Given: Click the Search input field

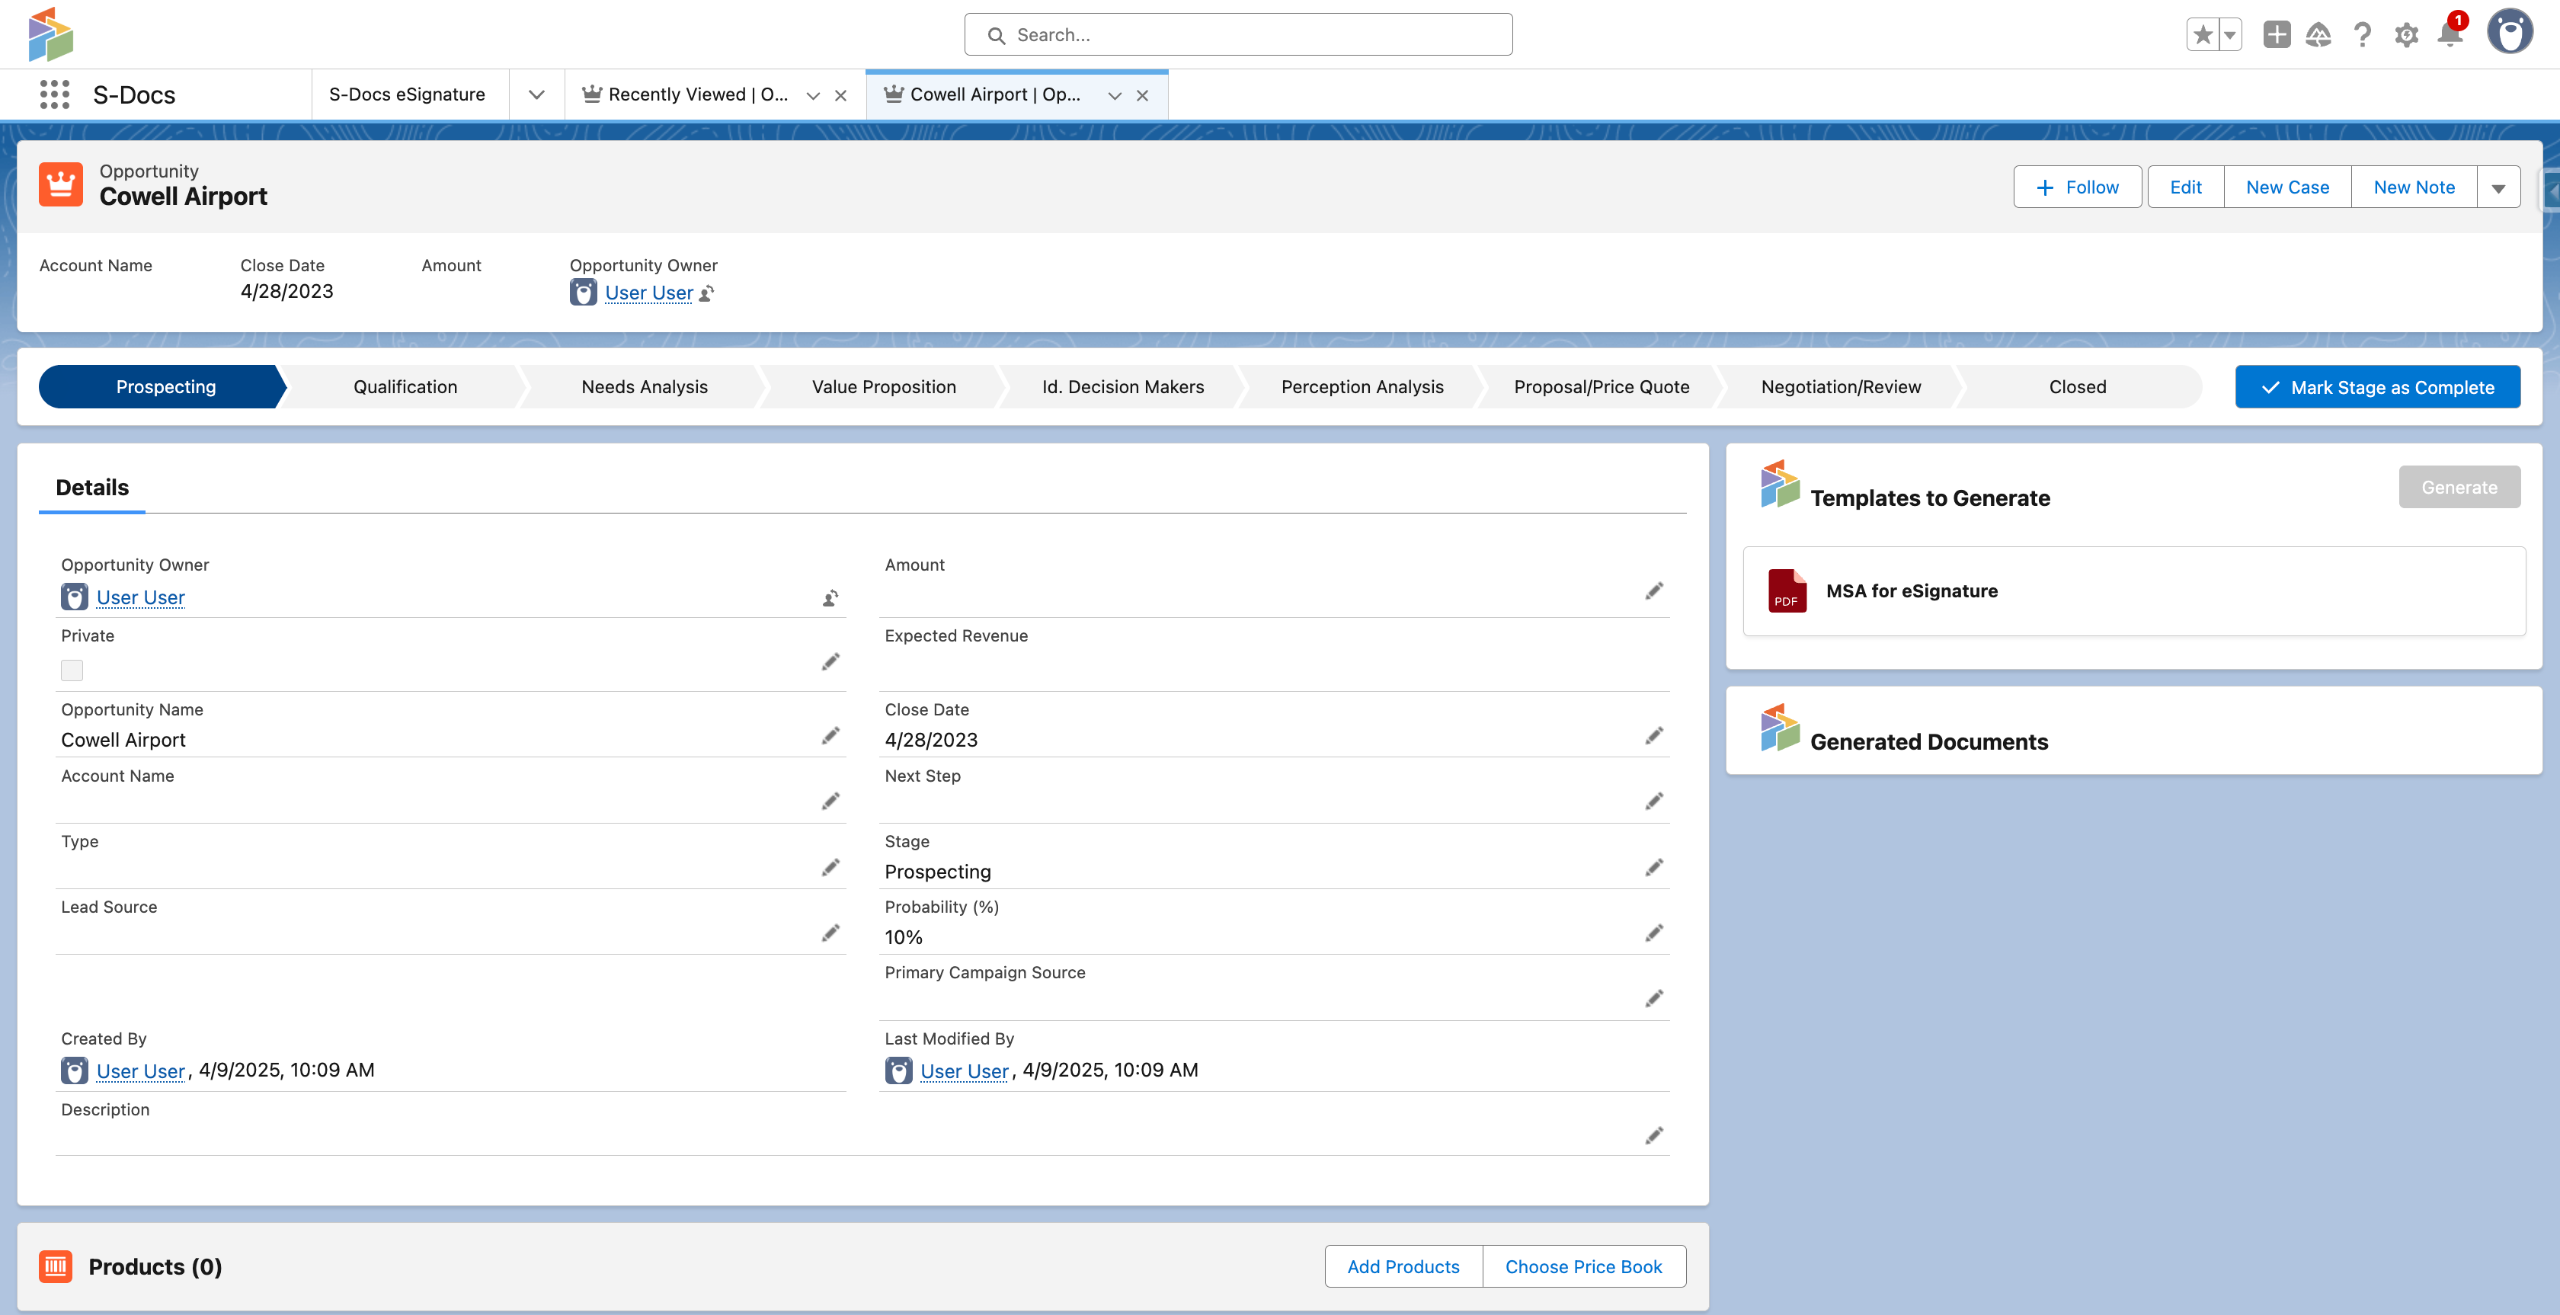Looking at the screenshot, I should (1238, 35).
